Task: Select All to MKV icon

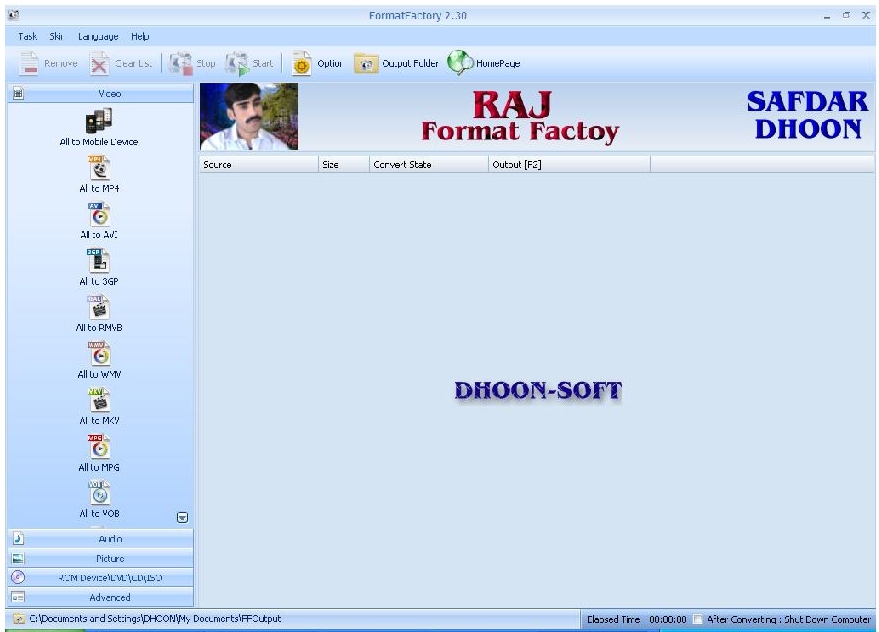Action: click(x=99, y=400)
